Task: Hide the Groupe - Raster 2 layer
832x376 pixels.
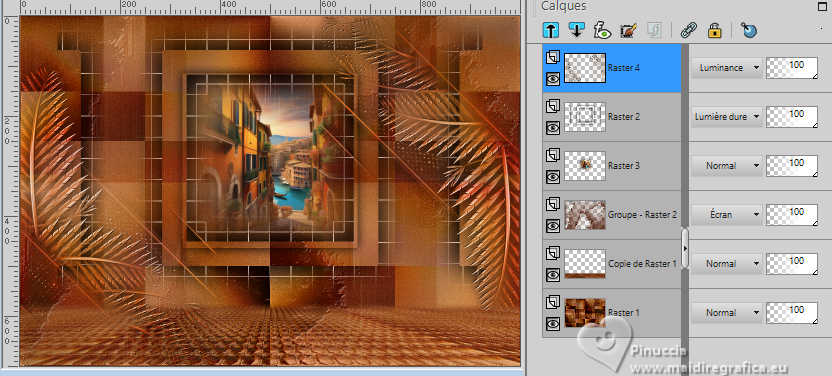Action: coord(553,226)
